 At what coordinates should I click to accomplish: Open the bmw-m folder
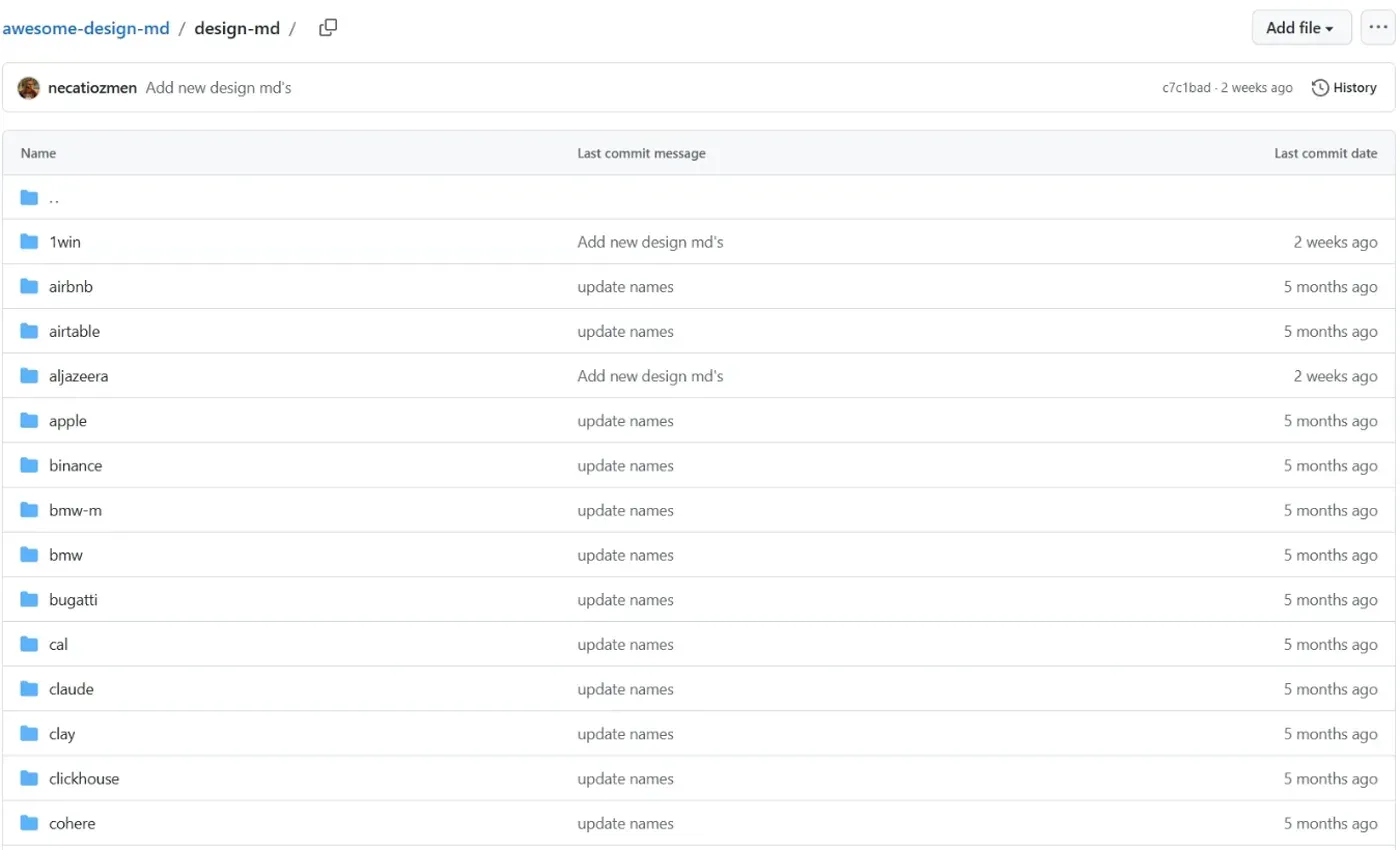(x=75, y=511)
